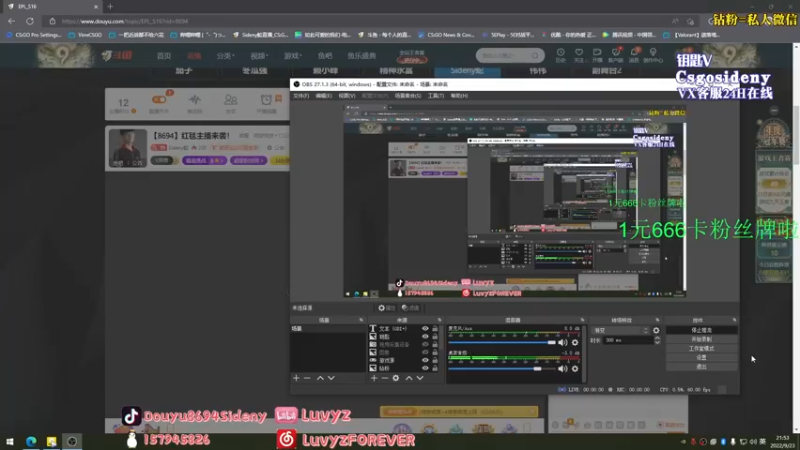Toggle lock on 文本 (GDI+) source
The height and width of the screenshot is (450, 800).
click(x=435, y=329)
